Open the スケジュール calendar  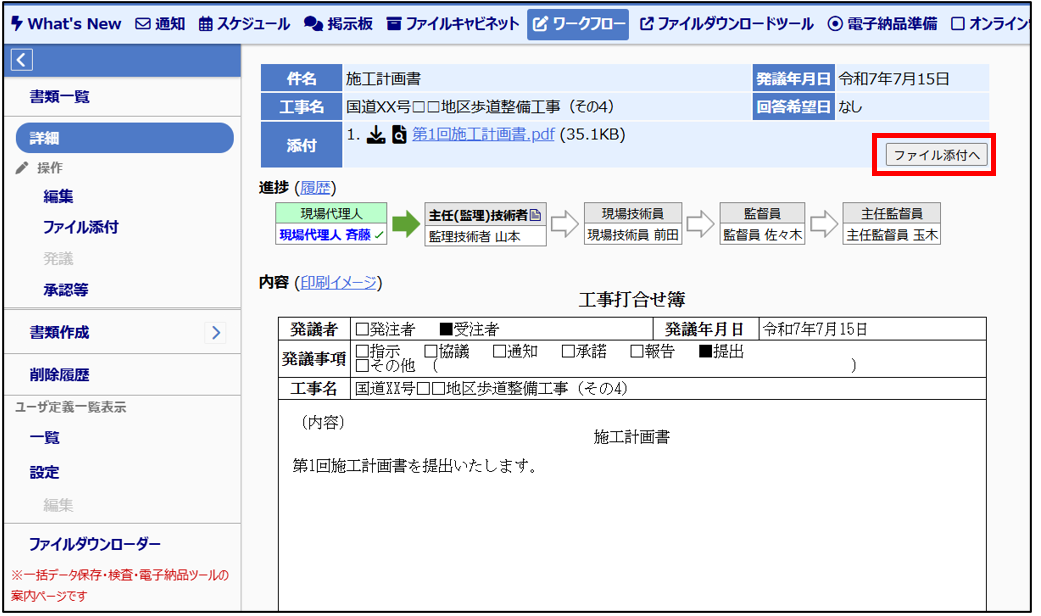click(x=245, y=23)
